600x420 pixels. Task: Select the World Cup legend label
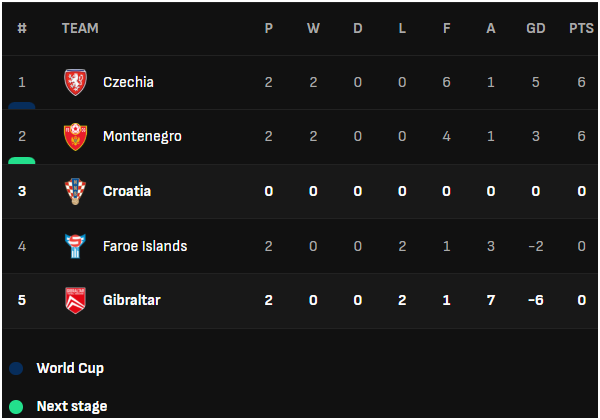click(70, 368)
